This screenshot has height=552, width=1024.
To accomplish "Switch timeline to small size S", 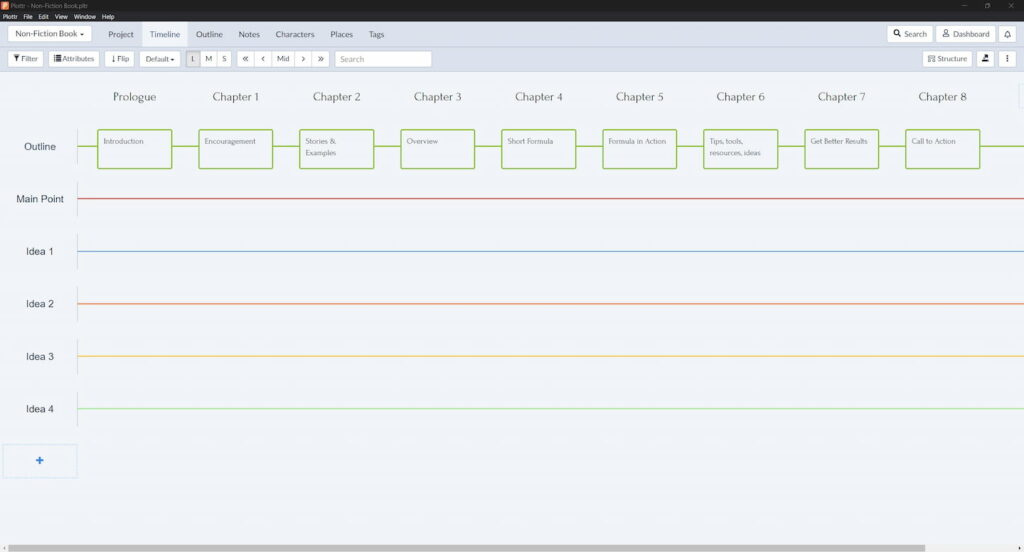I will pos(223,59).
